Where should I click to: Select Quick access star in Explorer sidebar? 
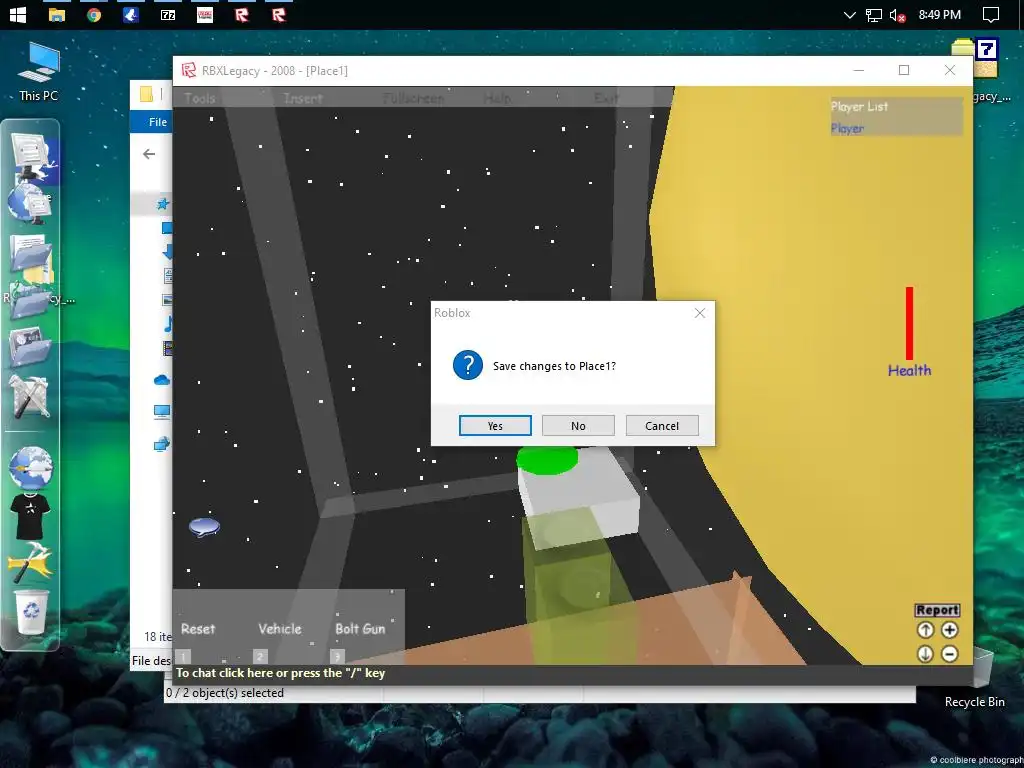pyautogui.click(x=163, y=204)
